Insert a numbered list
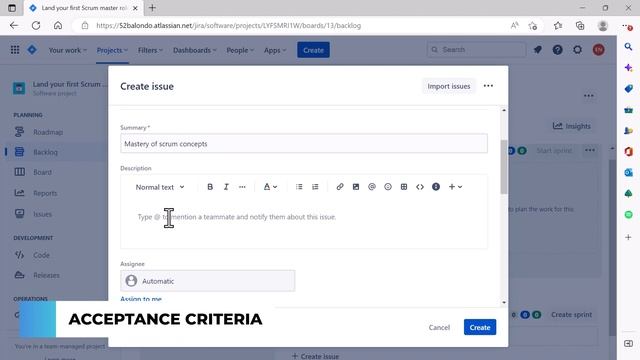The width and height of the screenshot is (640, 360). 315,187
